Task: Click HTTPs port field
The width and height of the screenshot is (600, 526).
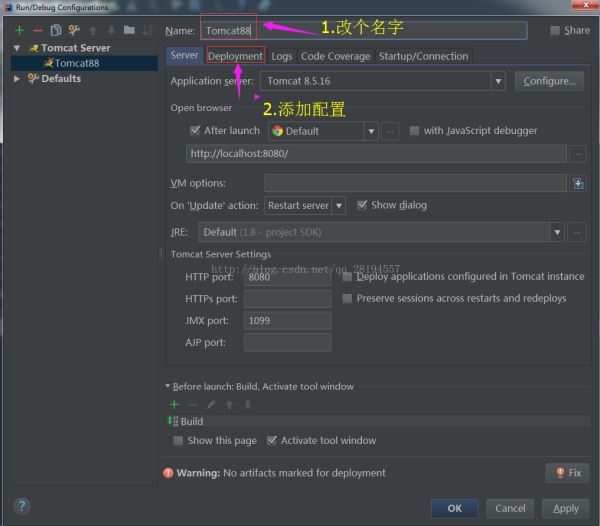Action: click(x=288, y=299)
